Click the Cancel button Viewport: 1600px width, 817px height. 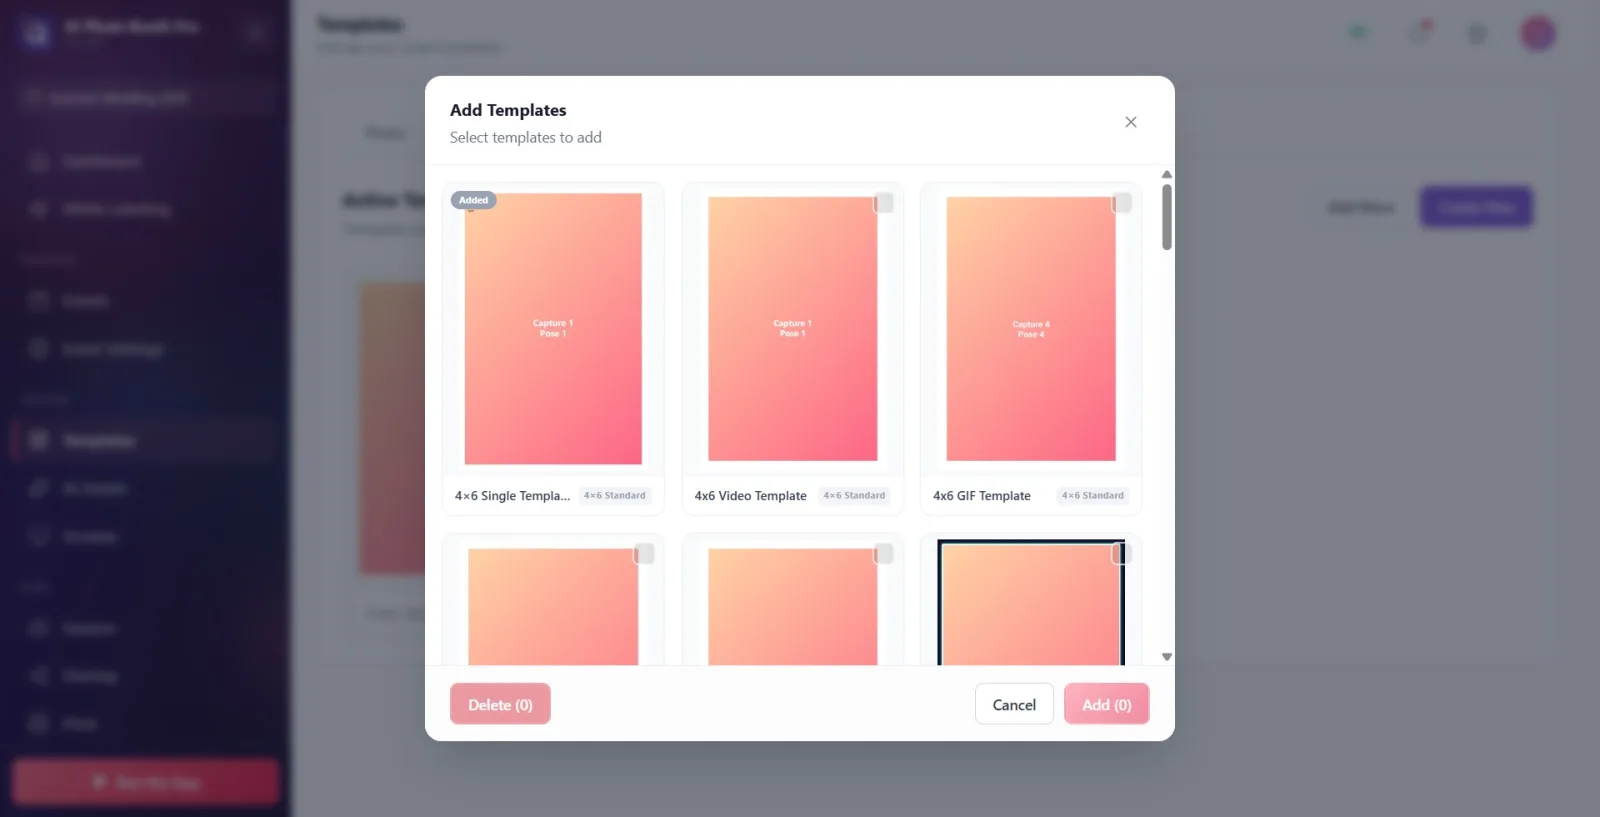pos(1014,704)
